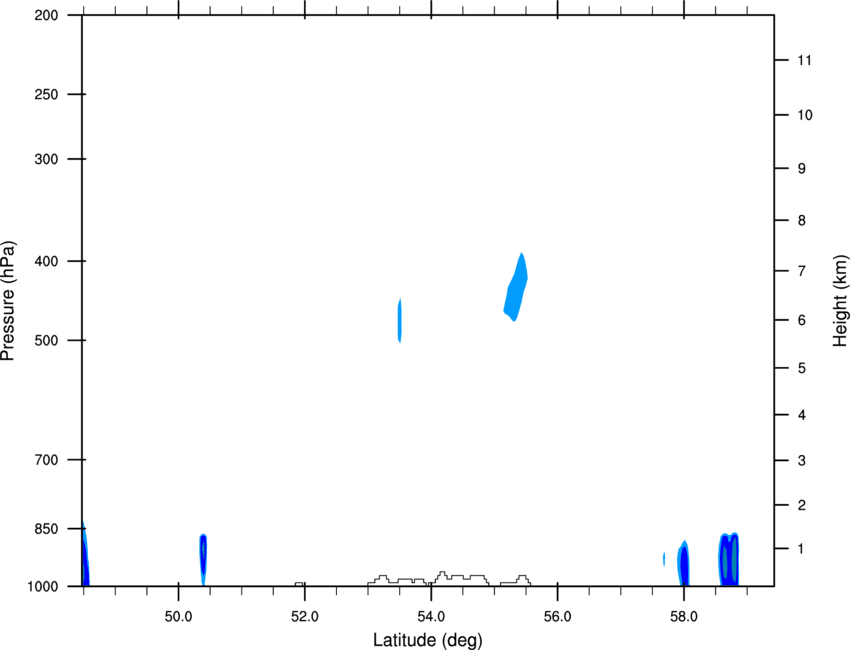850x650 pixels.
Task: Select the 300 pressure tick label
Action: click(x=46, y=159)
